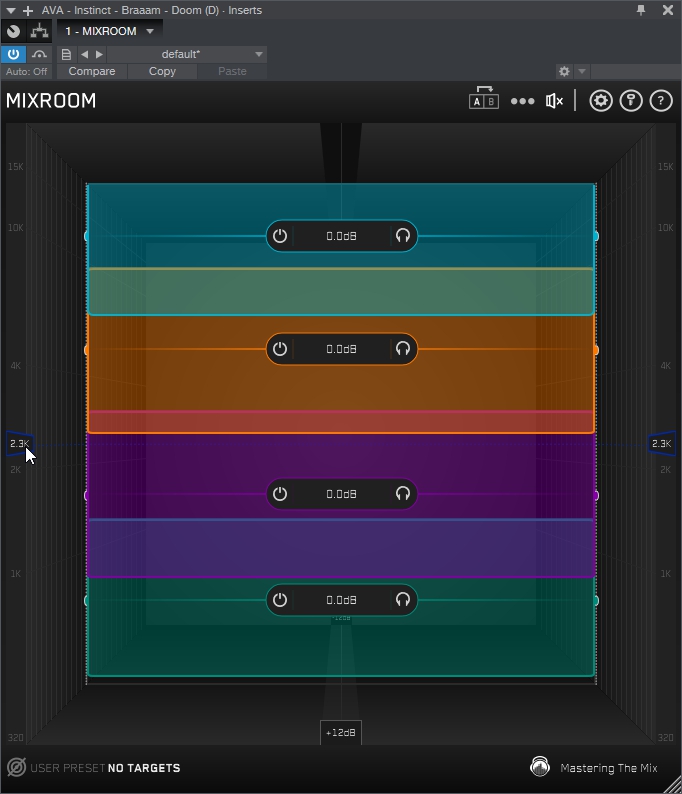Open the three-dots presets menu
The width and height of the screenshot is (682, 794).
coord(523,101)
